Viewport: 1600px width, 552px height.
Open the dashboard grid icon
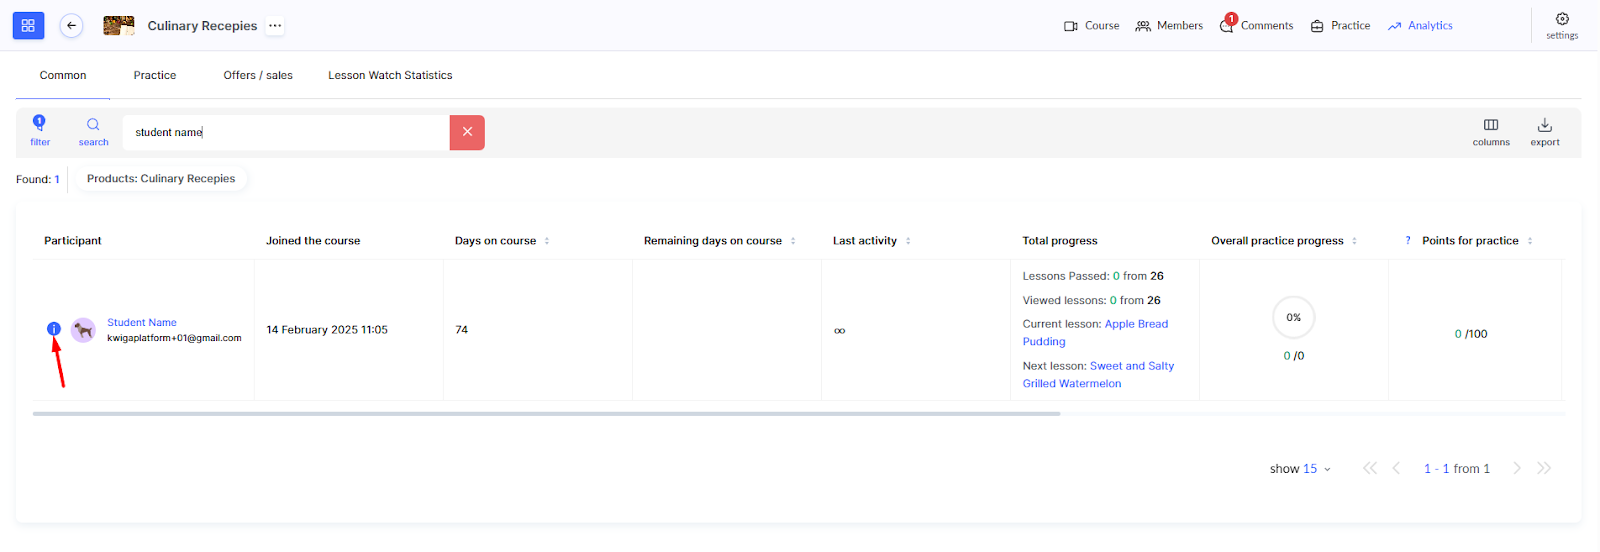28,26
